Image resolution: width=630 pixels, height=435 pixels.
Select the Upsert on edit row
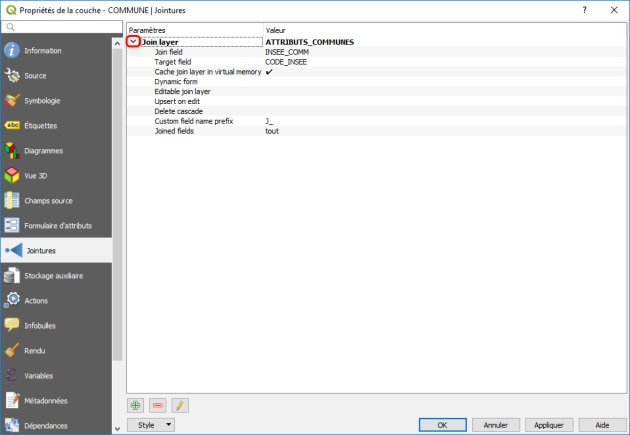[376, 101]
